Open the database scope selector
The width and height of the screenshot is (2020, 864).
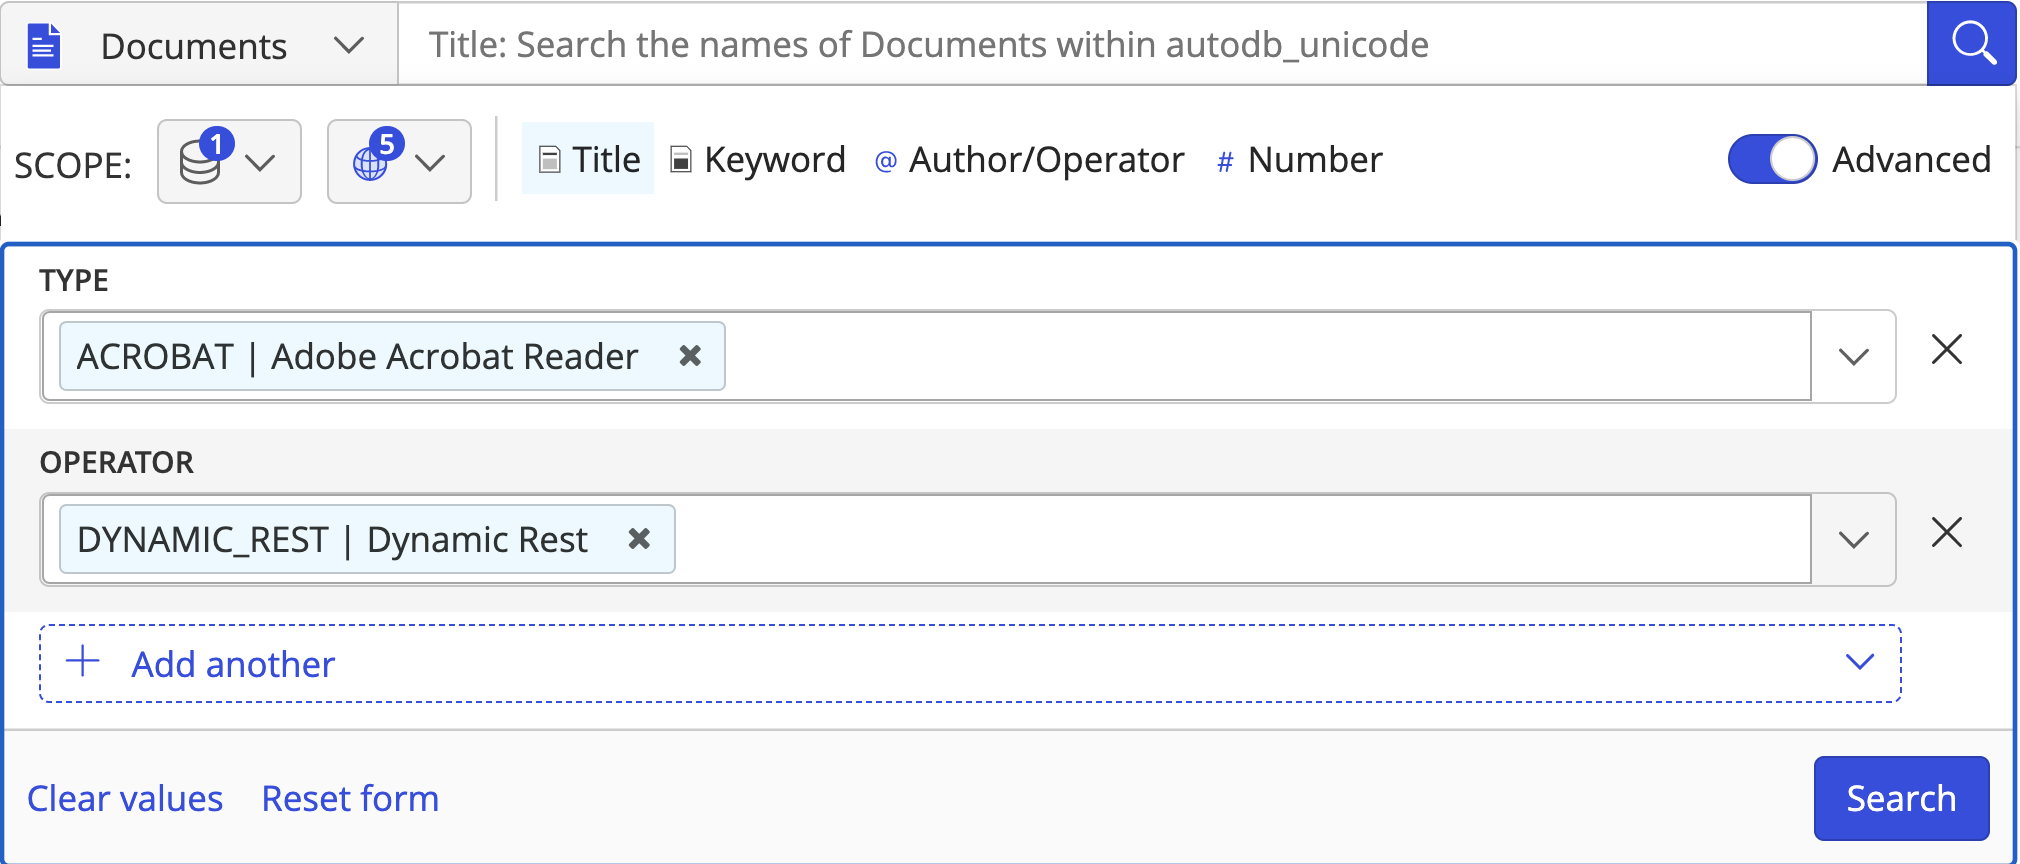tap(229, 162)
